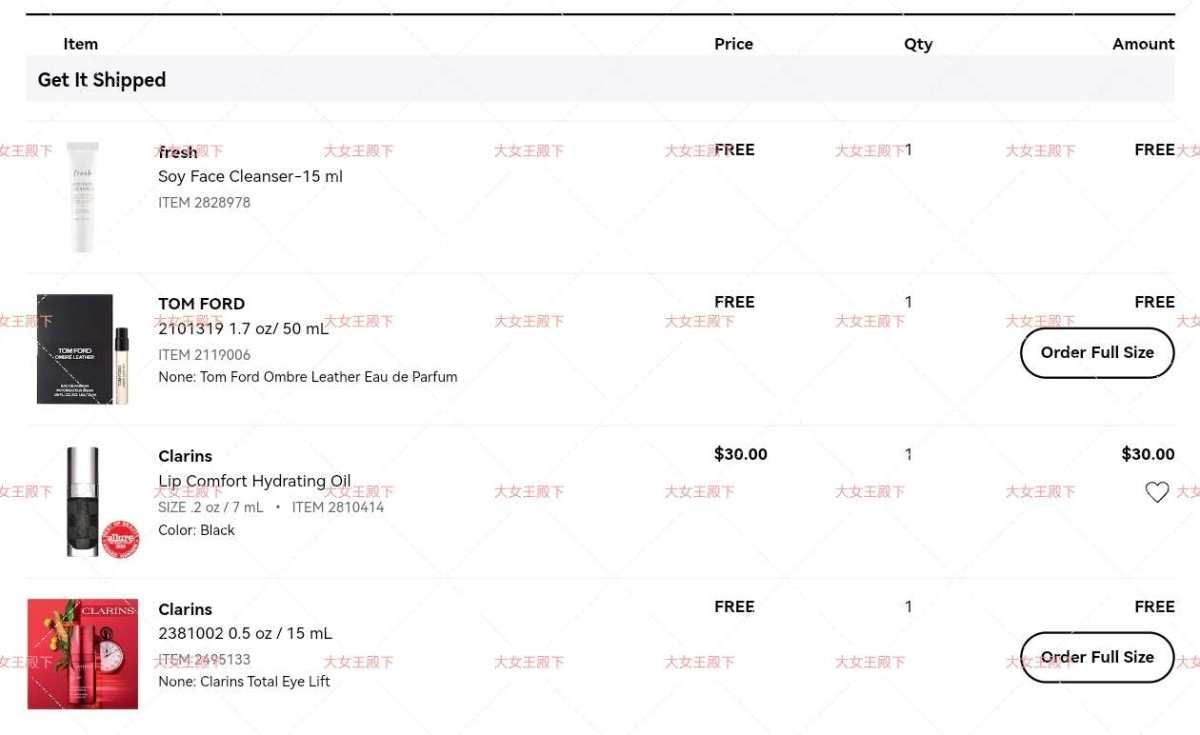Open the 2381002 0.5 oz / 15 mL link
The width and height of the screenshot is (1200, 735).
tap(245, 633)
